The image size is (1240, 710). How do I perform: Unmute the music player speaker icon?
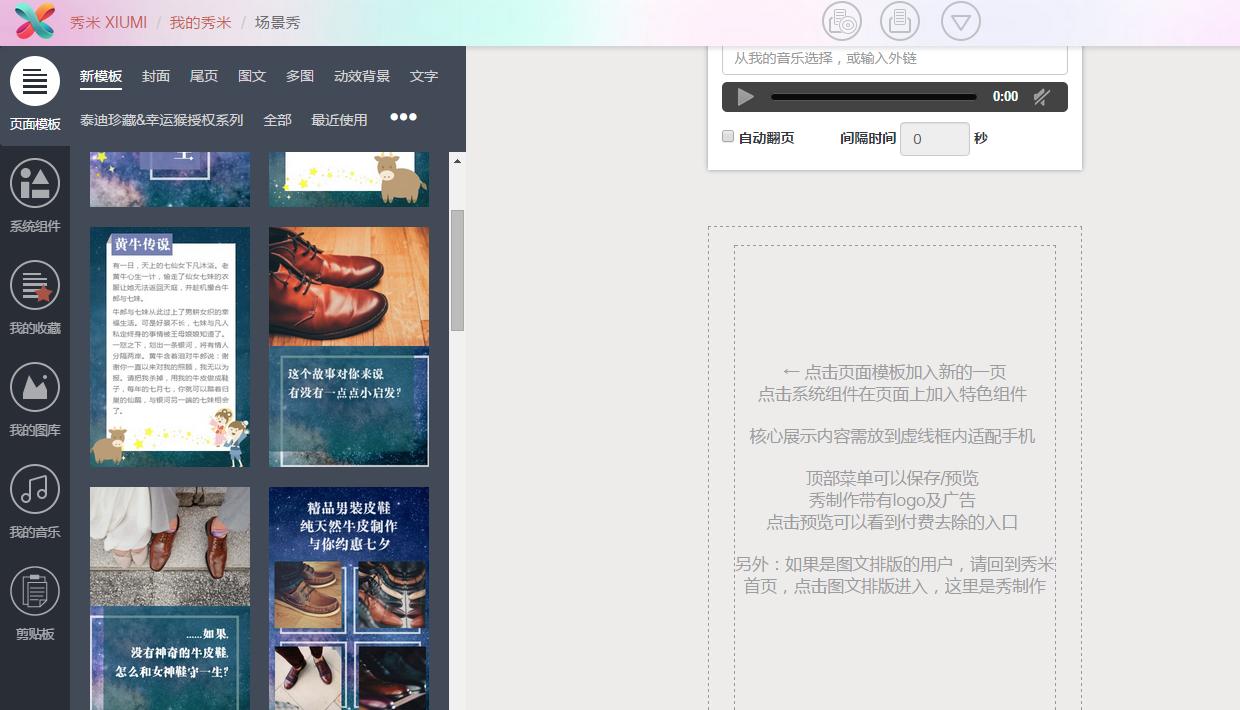(x=1041, y=97)
